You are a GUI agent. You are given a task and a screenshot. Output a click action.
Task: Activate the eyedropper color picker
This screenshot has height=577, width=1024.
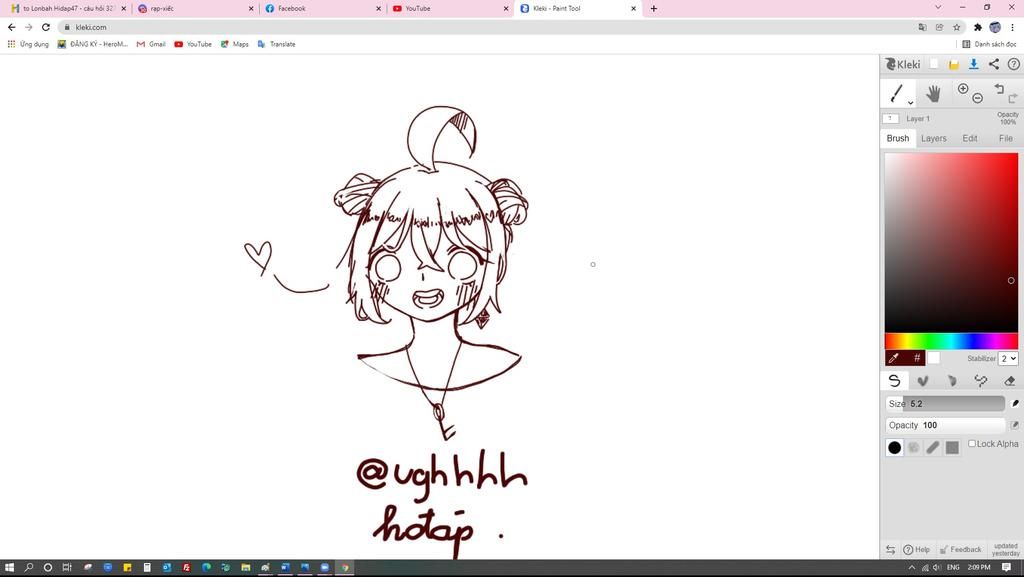(894, 358)
